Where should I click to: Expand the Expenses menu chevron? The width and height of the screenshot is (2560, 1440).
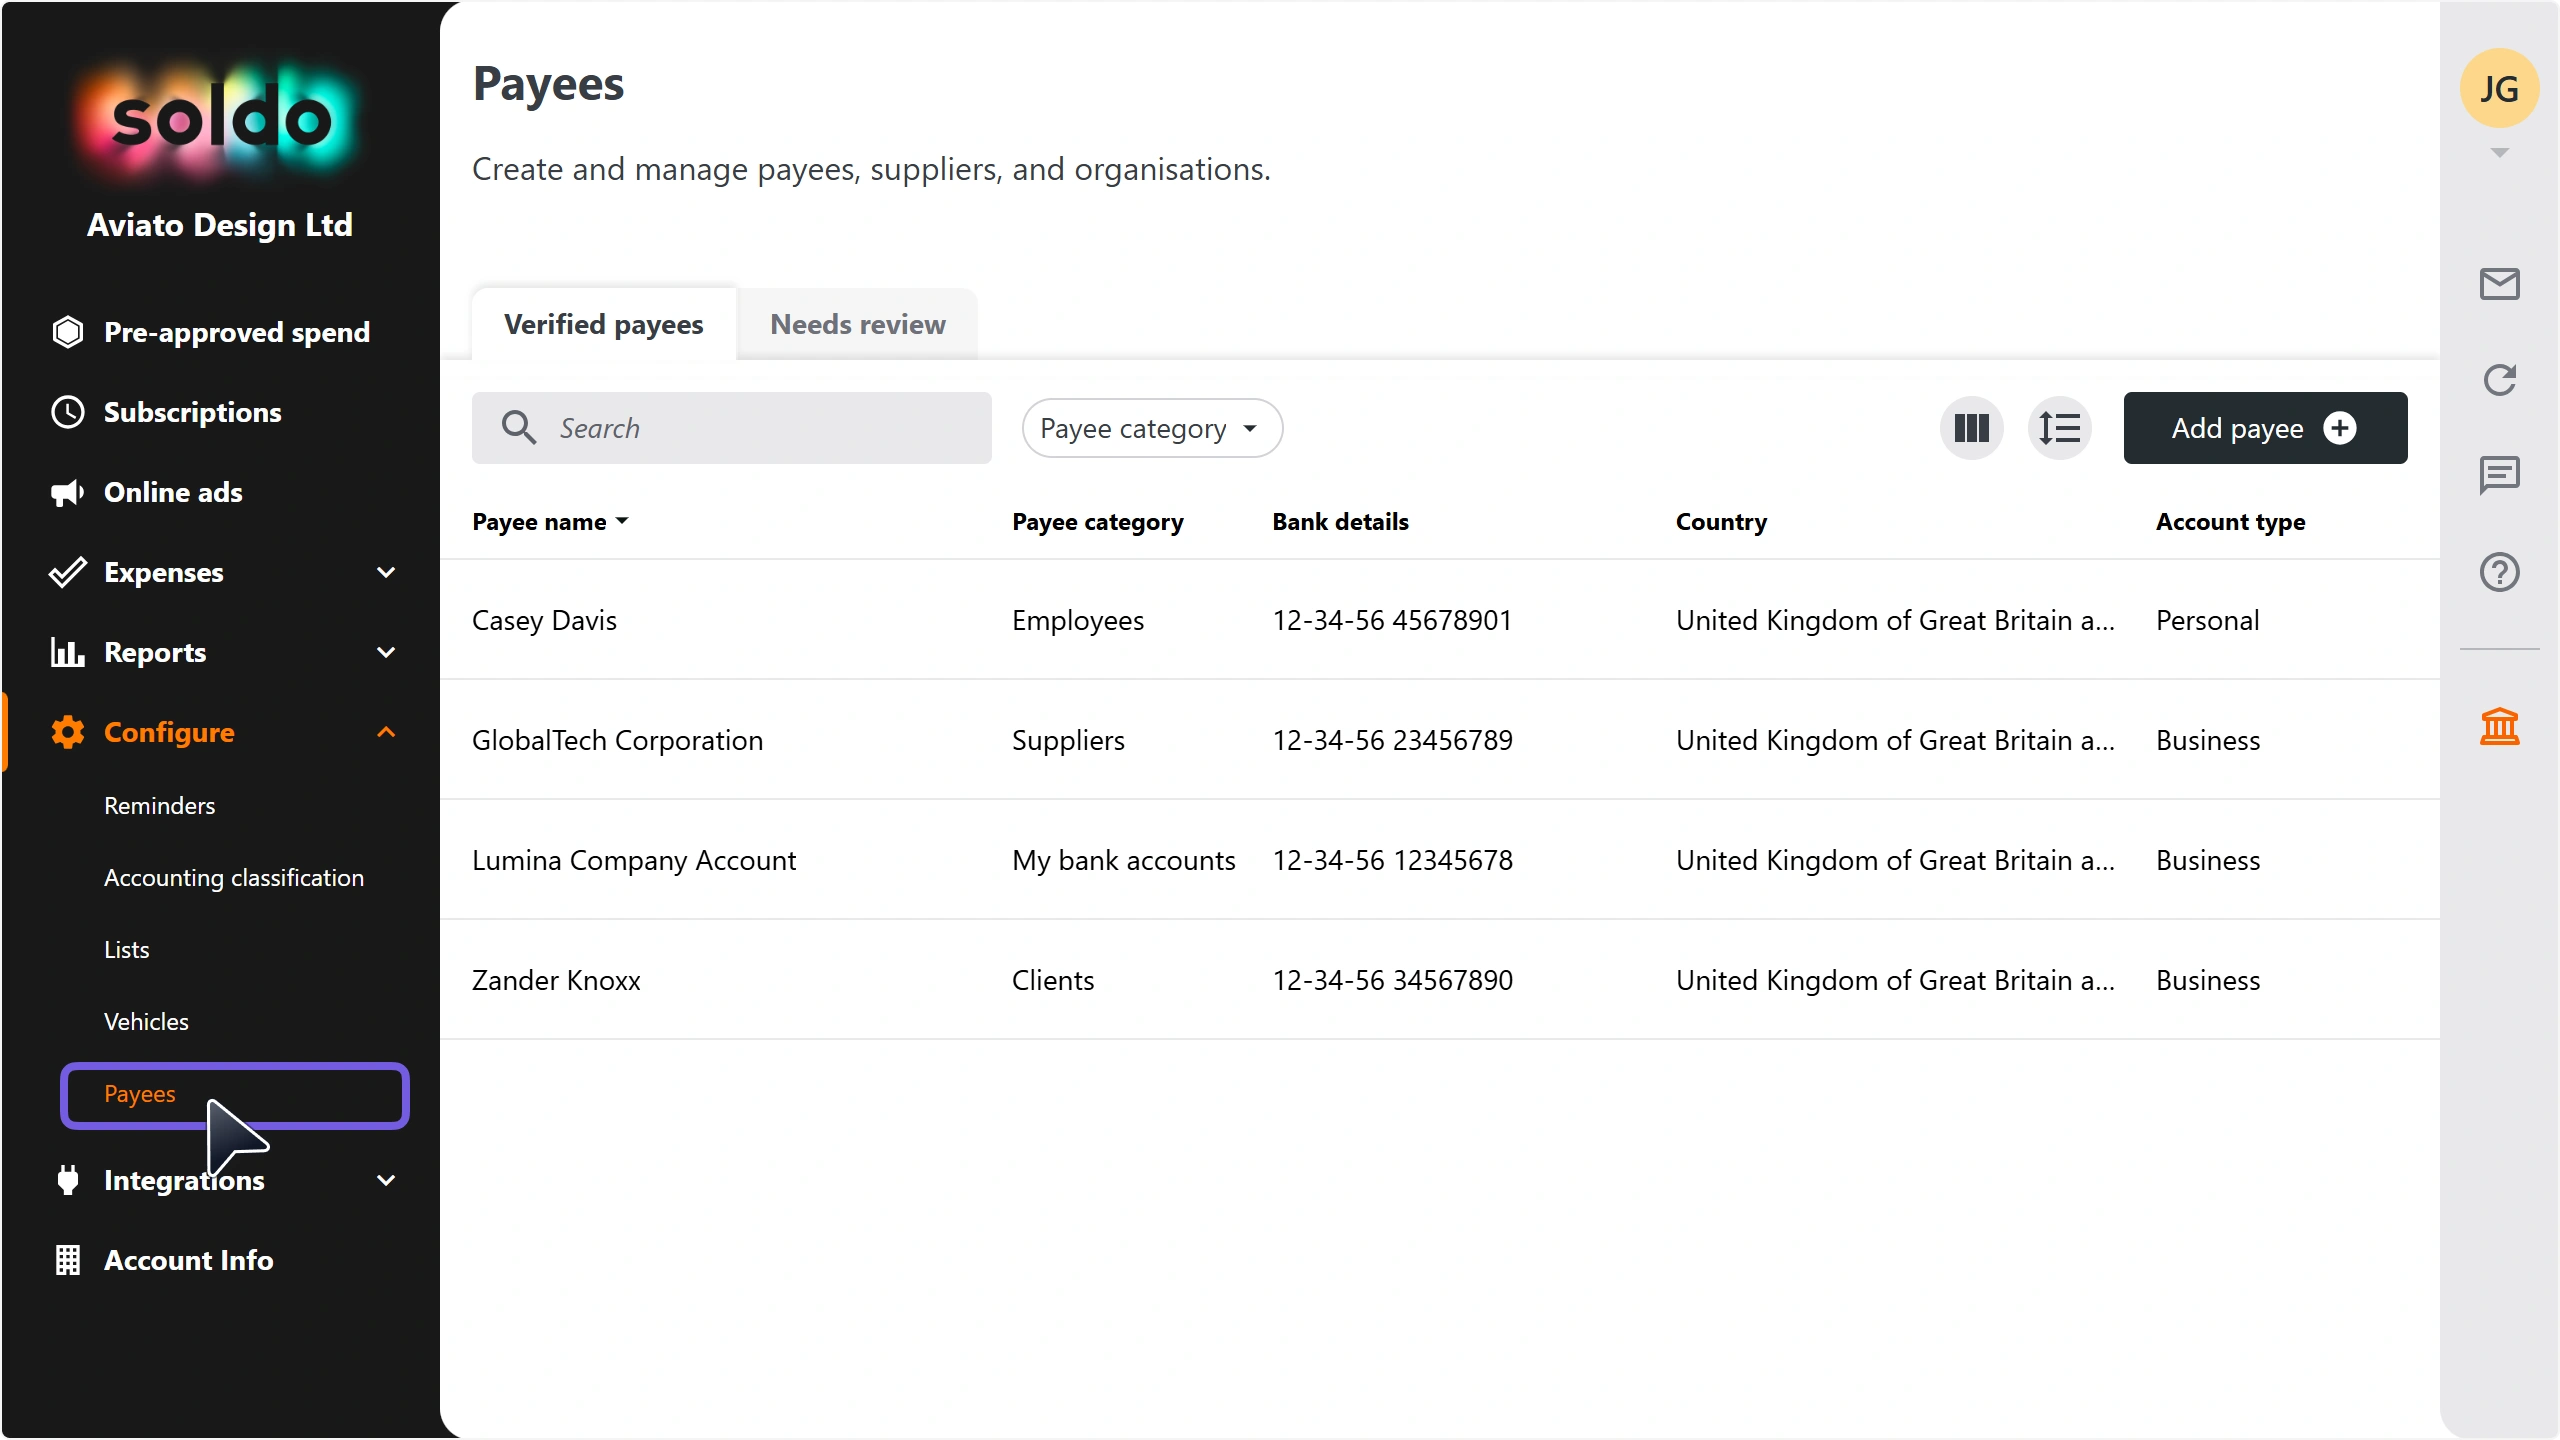click(x=386, y=572)
